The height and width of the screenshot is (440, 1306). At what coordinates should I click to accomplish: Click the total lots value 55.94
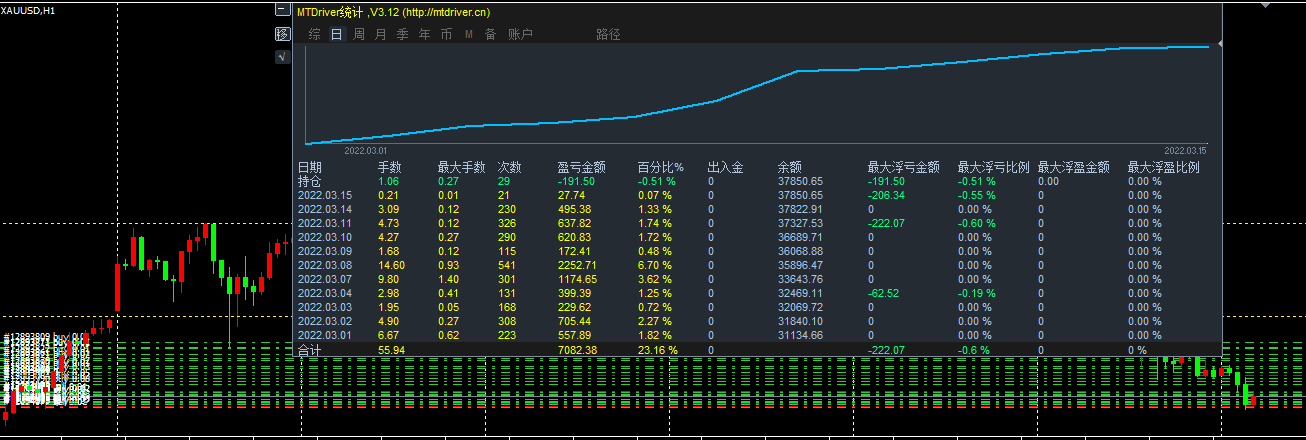(392, 351)
